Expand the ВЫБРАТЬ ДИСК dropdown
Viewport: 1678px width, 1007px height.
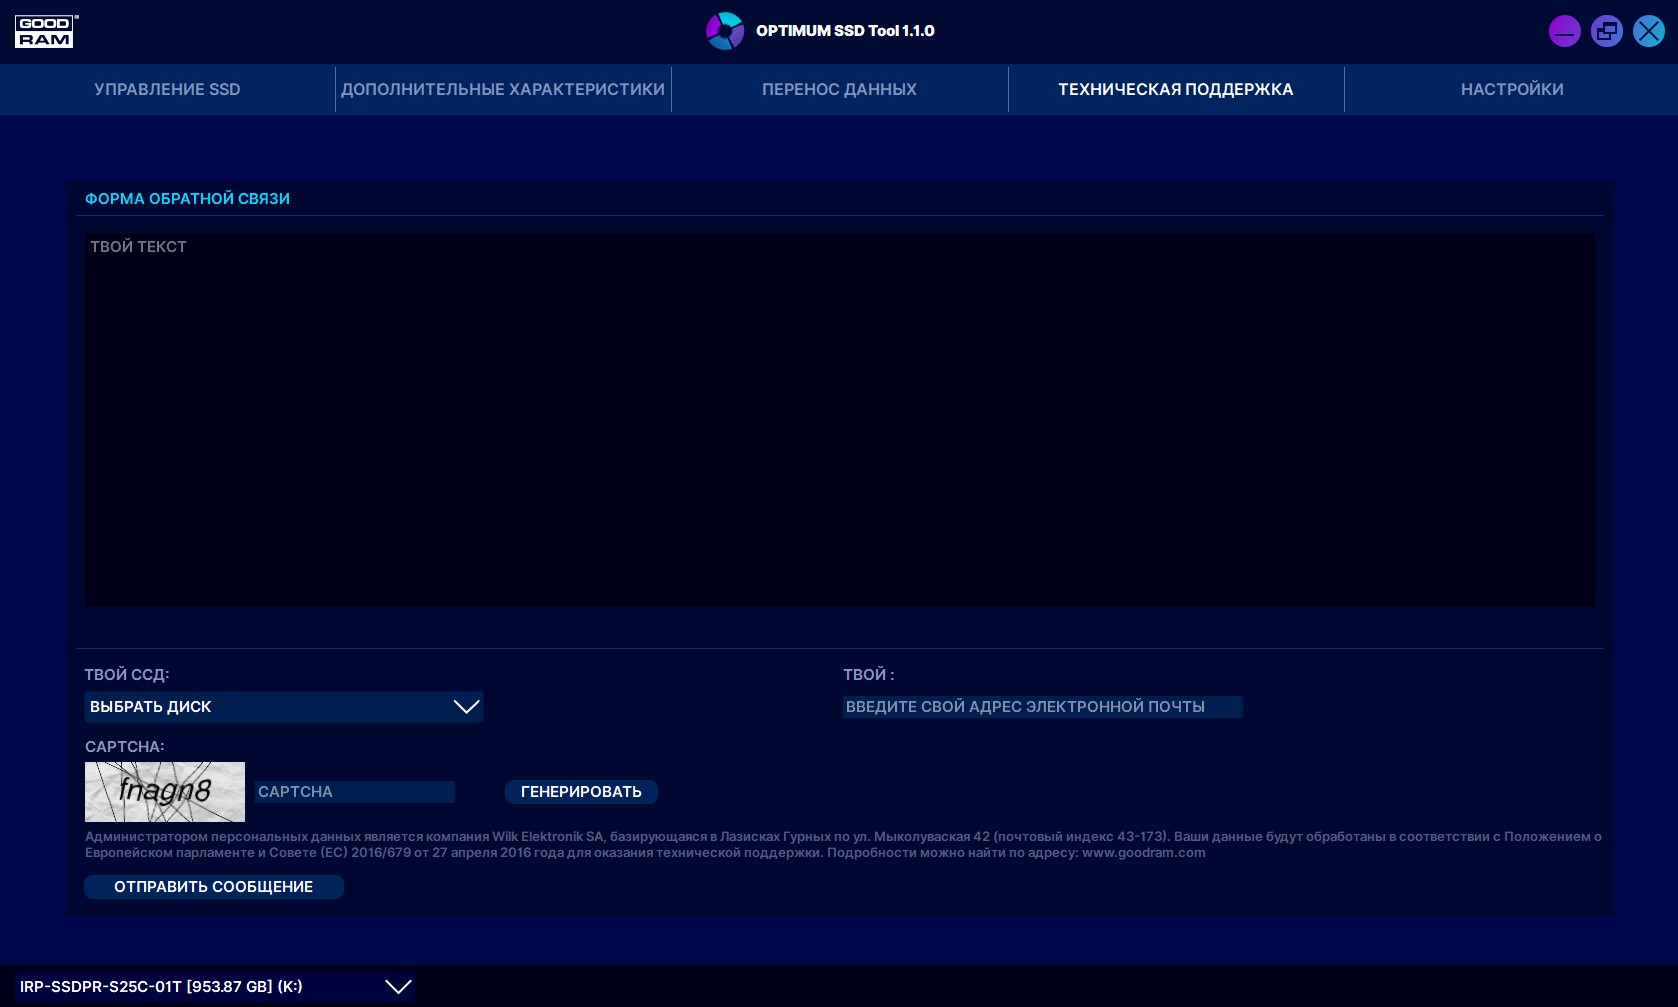[x=270, y=707]
